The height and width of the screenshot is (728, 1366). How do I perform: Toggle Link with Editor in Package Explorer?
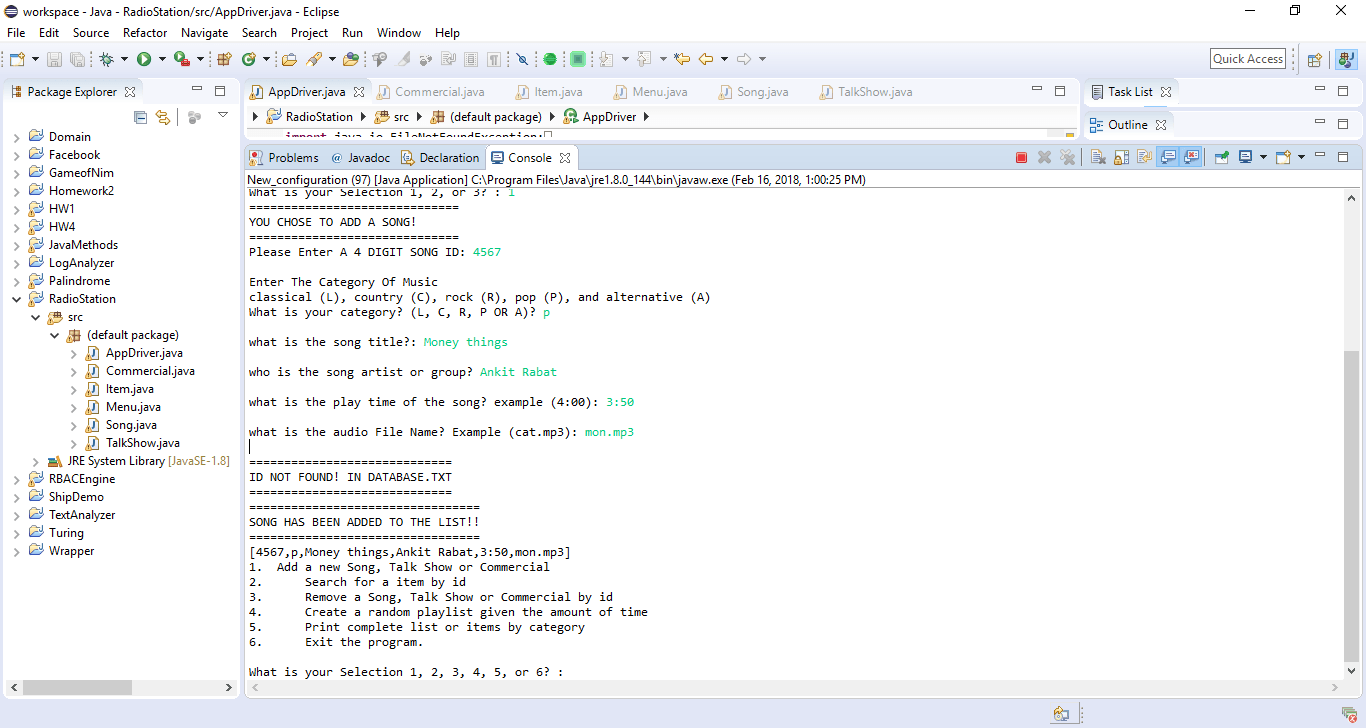coord(162,117)
